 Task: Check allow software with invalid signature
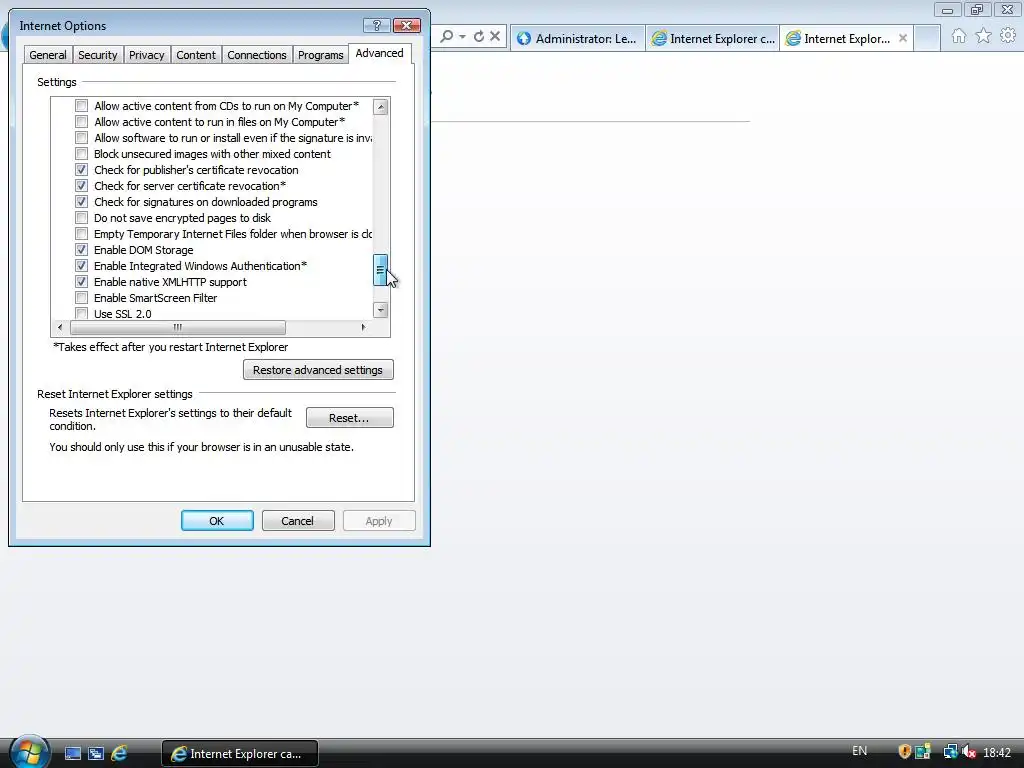point(81,138)
